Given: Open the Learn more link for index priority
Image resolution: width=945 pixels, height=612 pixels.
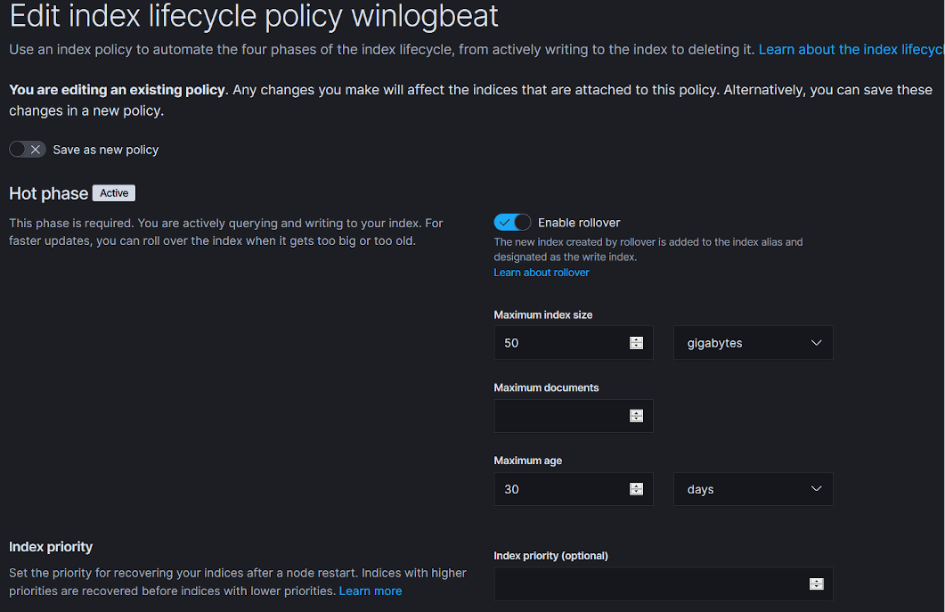Looking at the screenshot, I should pyautogui.click(x=370, y=591).
